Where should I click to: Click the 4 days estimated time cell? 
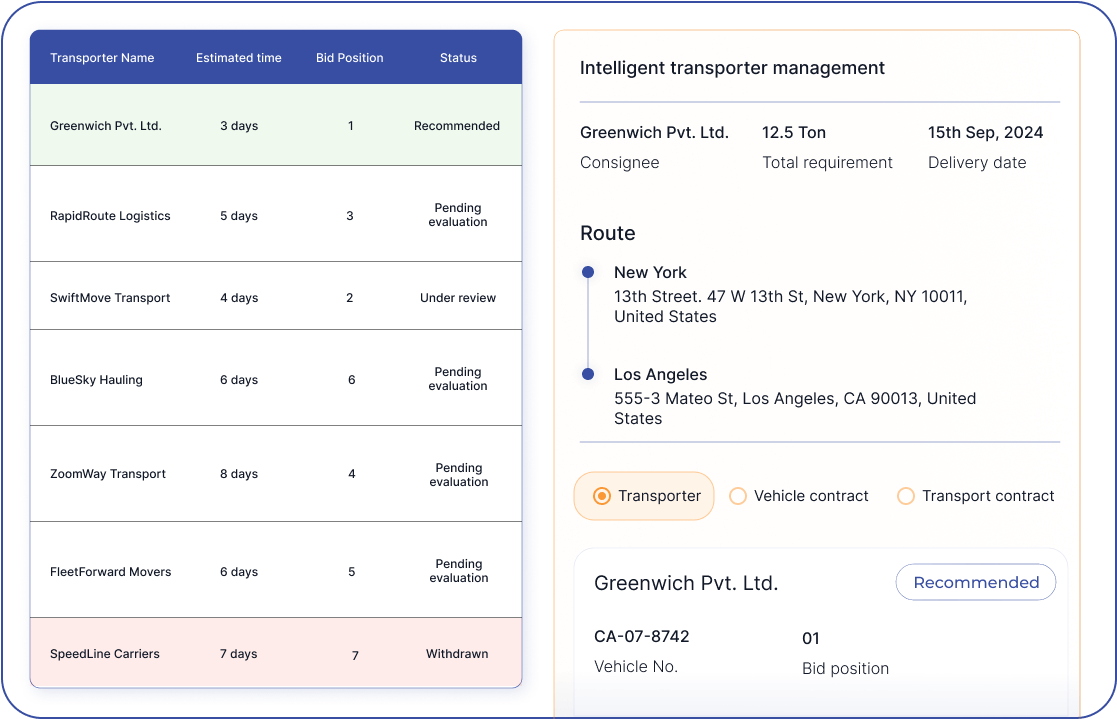pyautogui.click(x=239, y=298)
